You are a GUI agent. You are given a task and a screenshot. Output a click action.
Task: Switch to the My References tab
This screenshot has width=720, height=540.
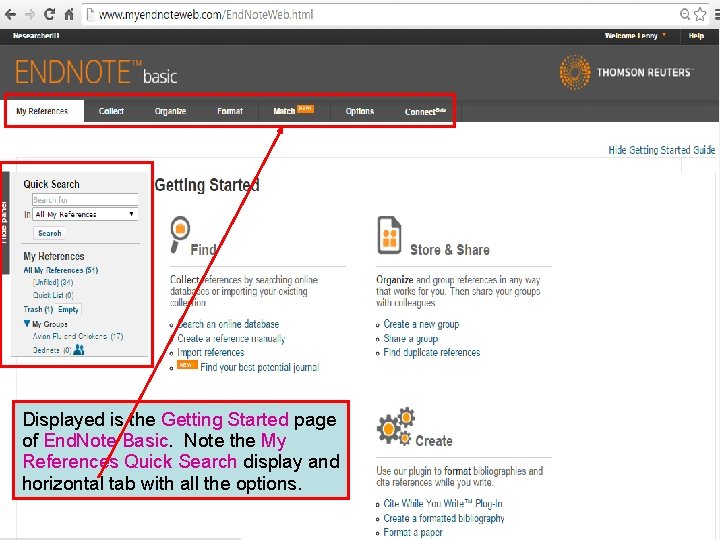pos(42,111)
